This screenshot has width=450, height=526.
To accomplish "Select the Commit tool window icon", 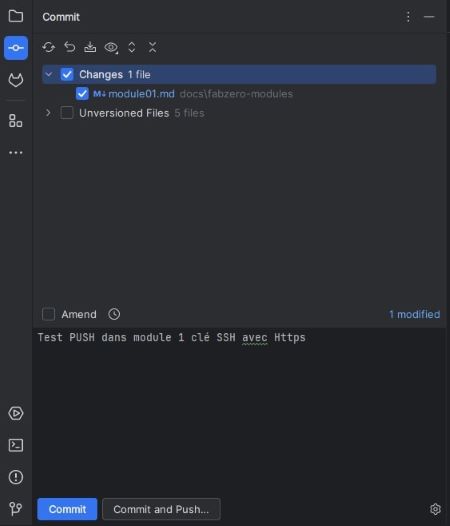I will click(16, 48).
